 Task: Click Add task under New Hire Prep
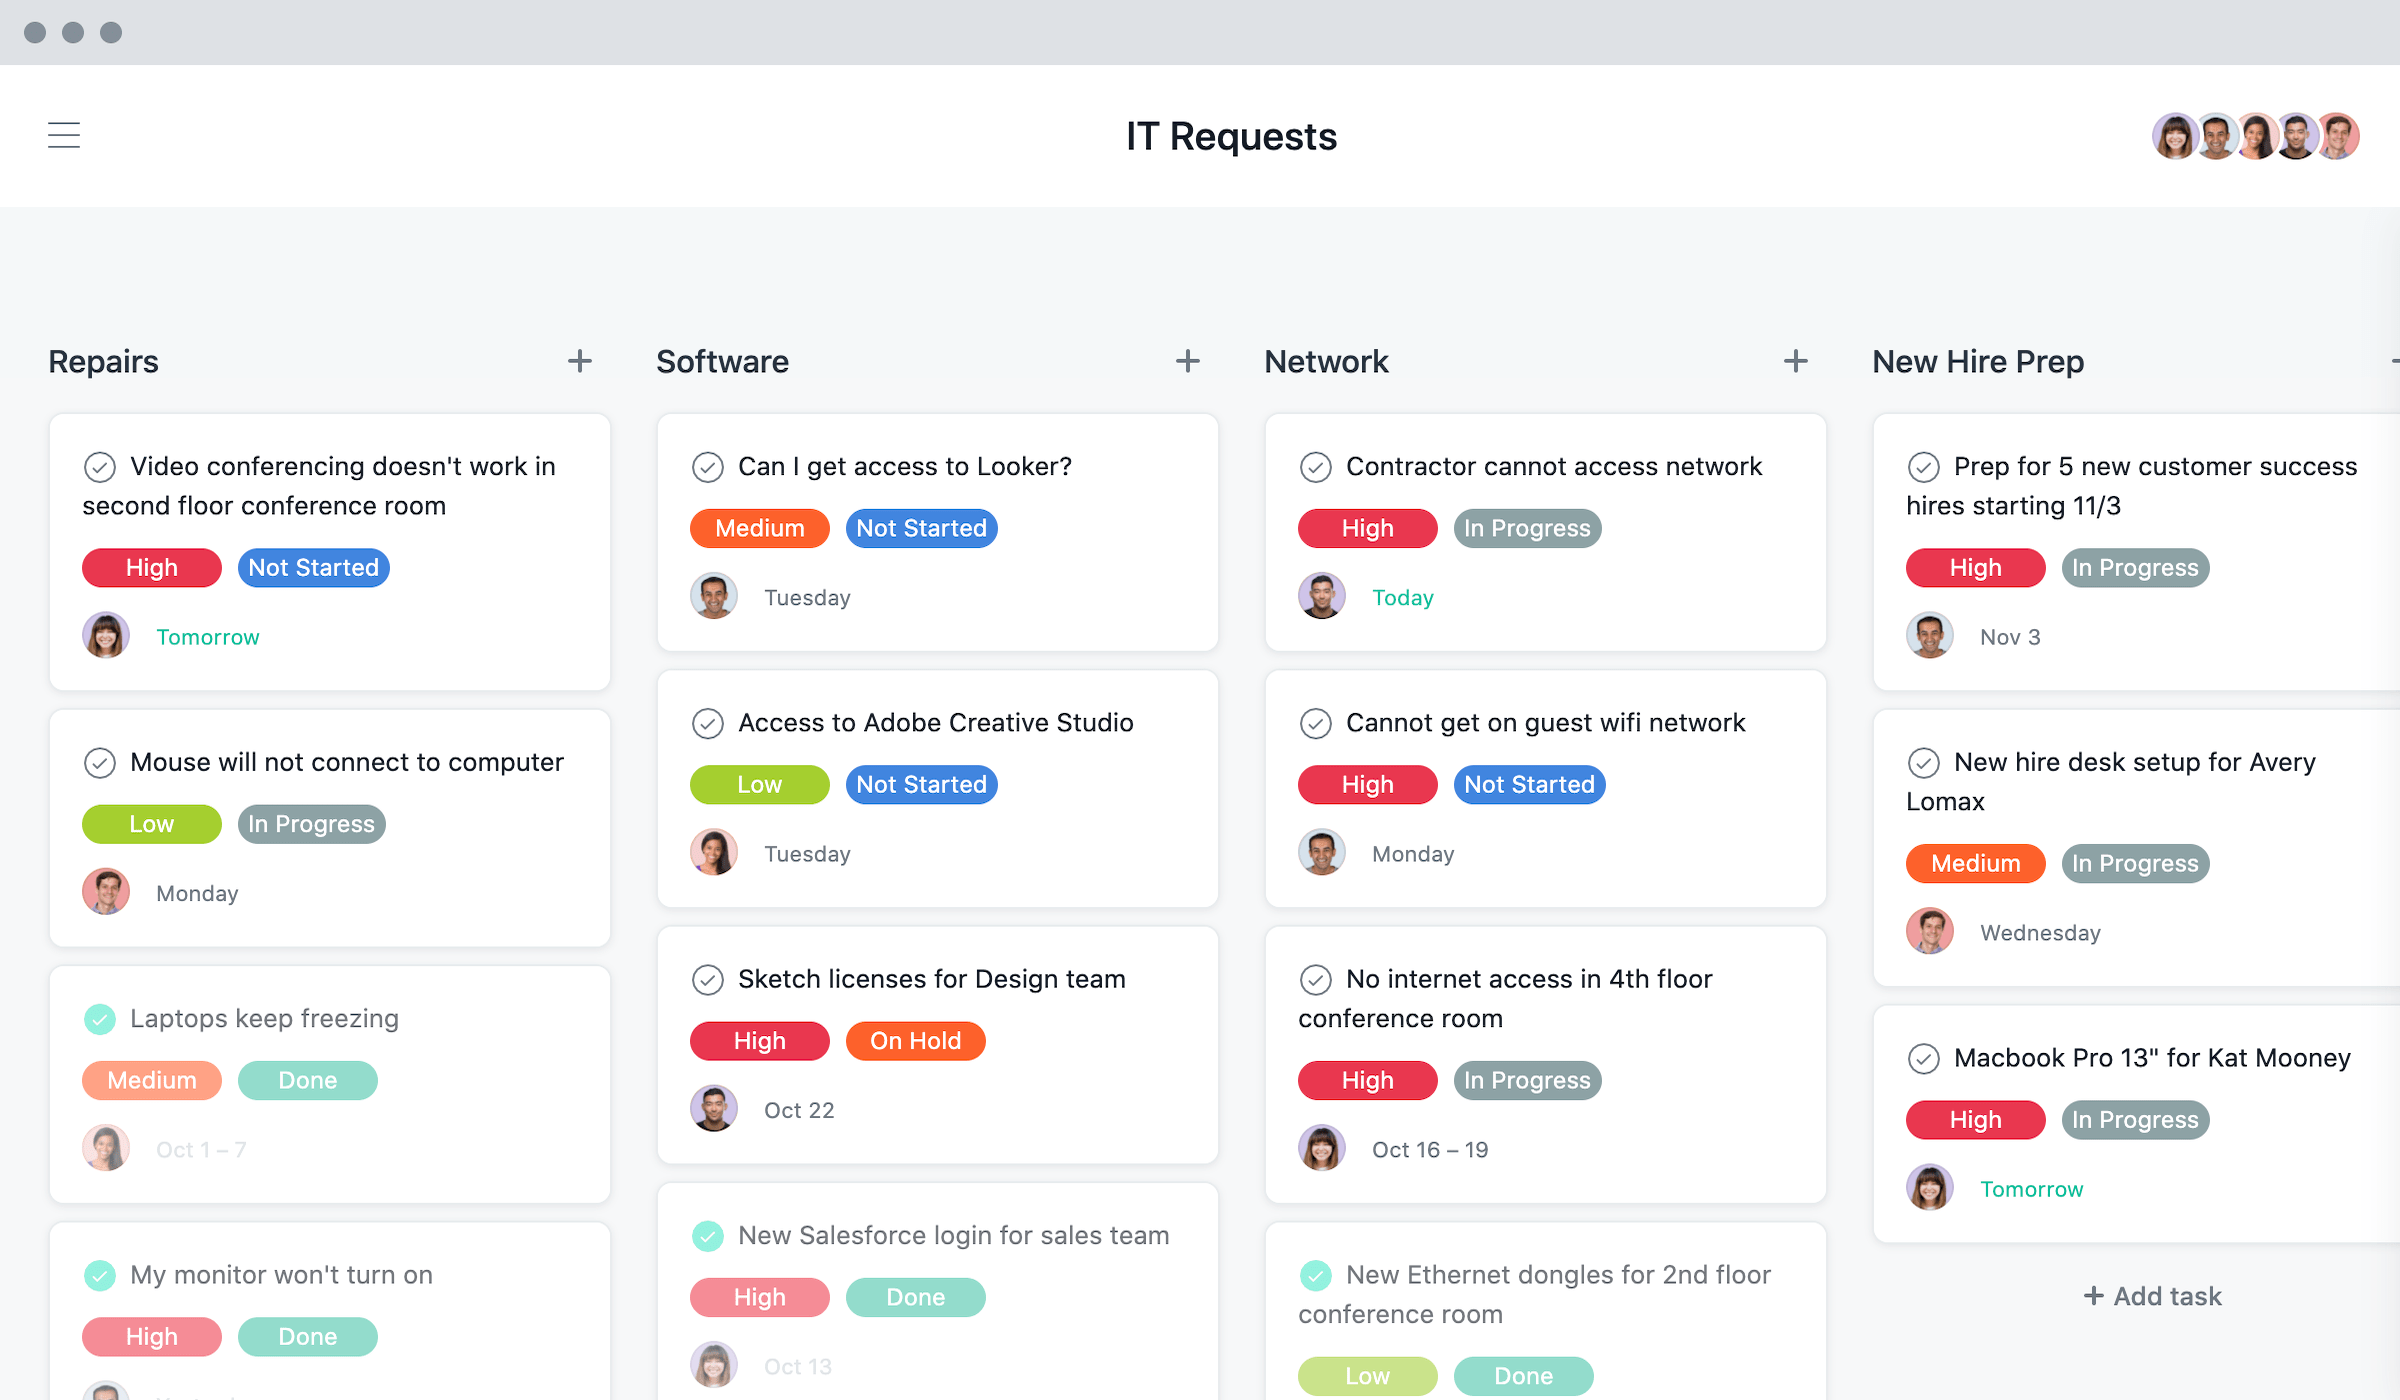tap(2152, 1296)
